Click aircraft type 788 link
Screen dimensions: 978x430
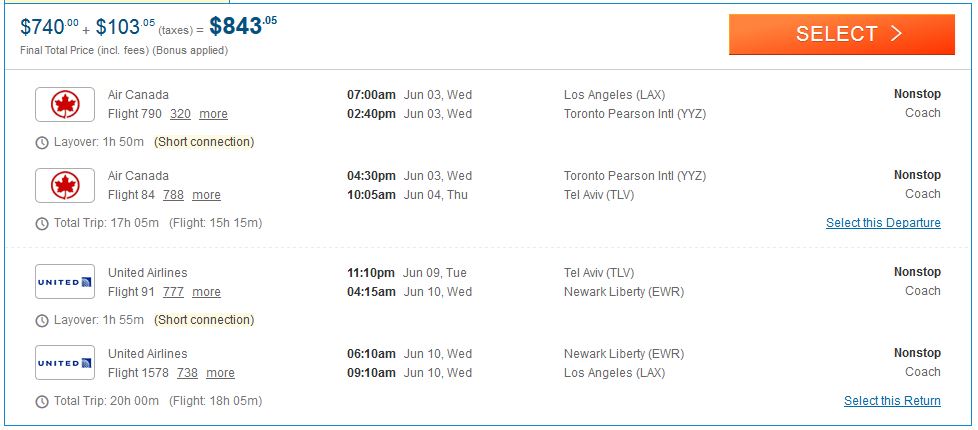click(173, 195)
